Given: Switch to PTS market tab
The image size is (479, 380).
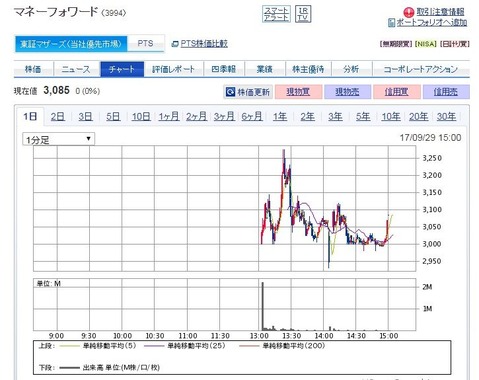Looking at the screenshot, I should 146,43.
